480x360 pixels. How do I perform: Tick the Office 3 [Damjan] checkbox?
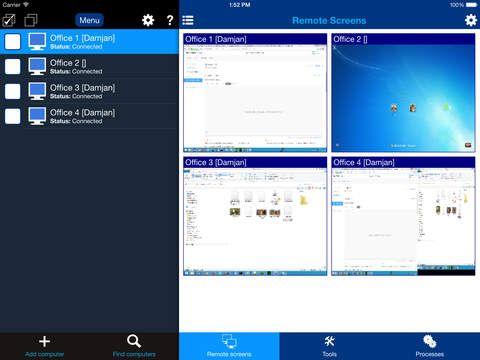tap(13, 91)
